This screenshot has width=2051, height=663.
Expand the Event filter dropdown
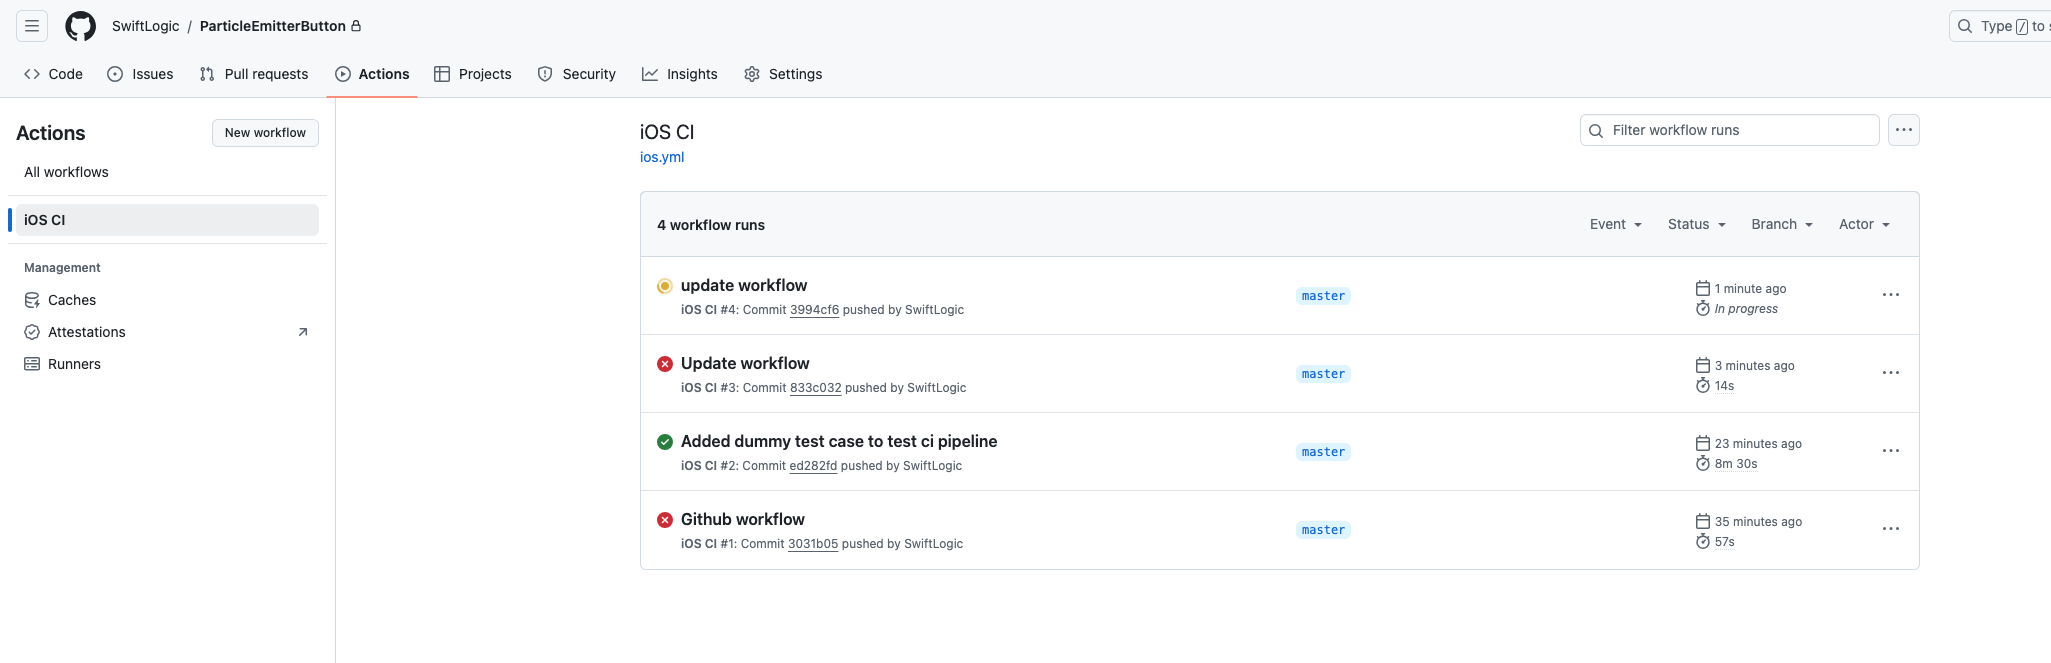tap(1615, 224)
